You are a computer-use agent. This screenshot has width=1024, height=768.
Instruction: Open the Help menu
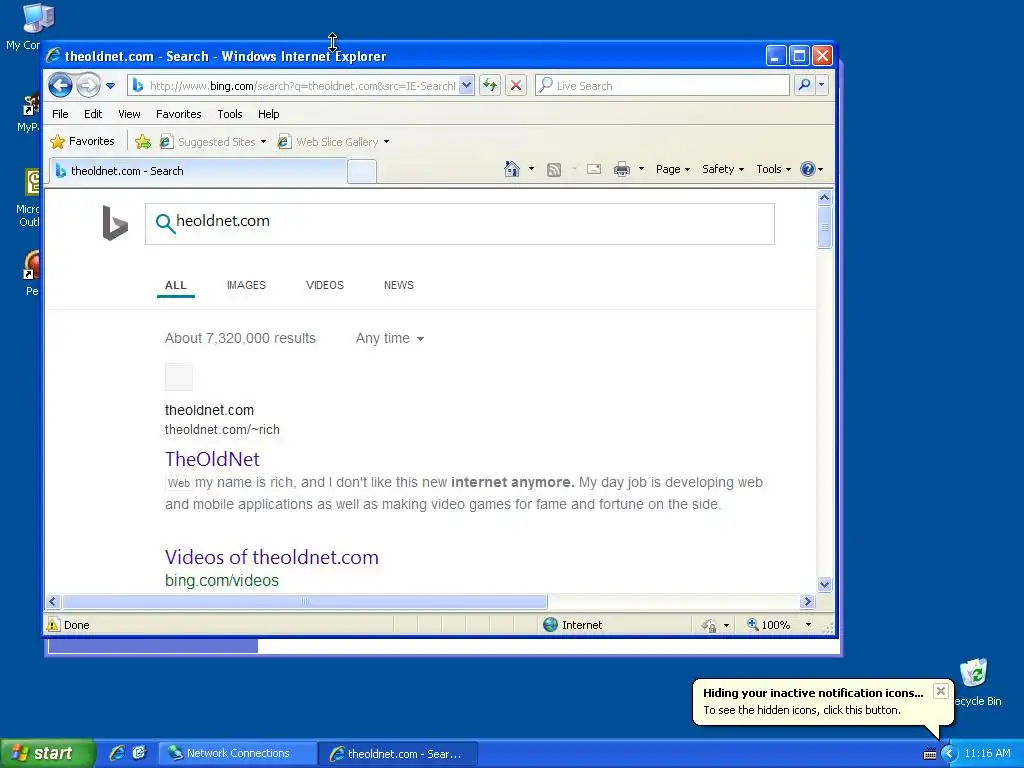click(268, 114)
